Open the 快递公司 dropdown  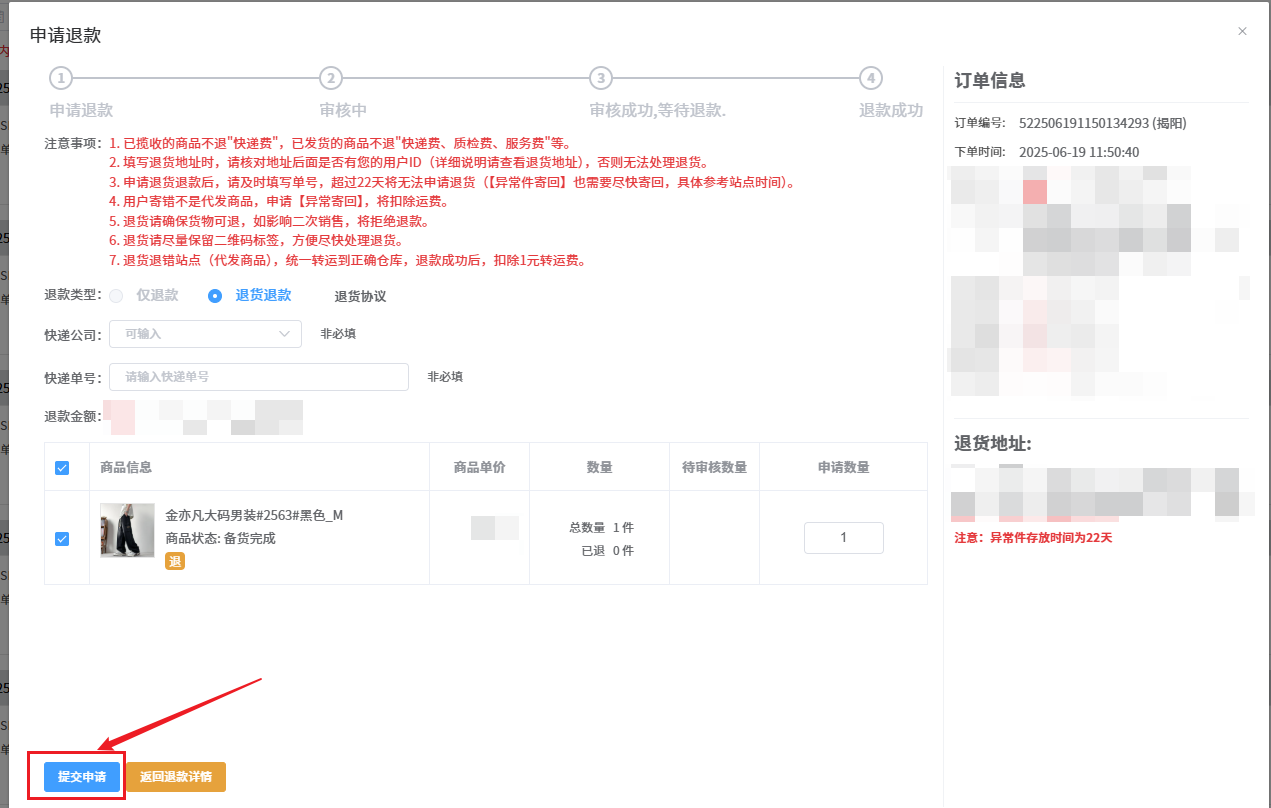205,334
